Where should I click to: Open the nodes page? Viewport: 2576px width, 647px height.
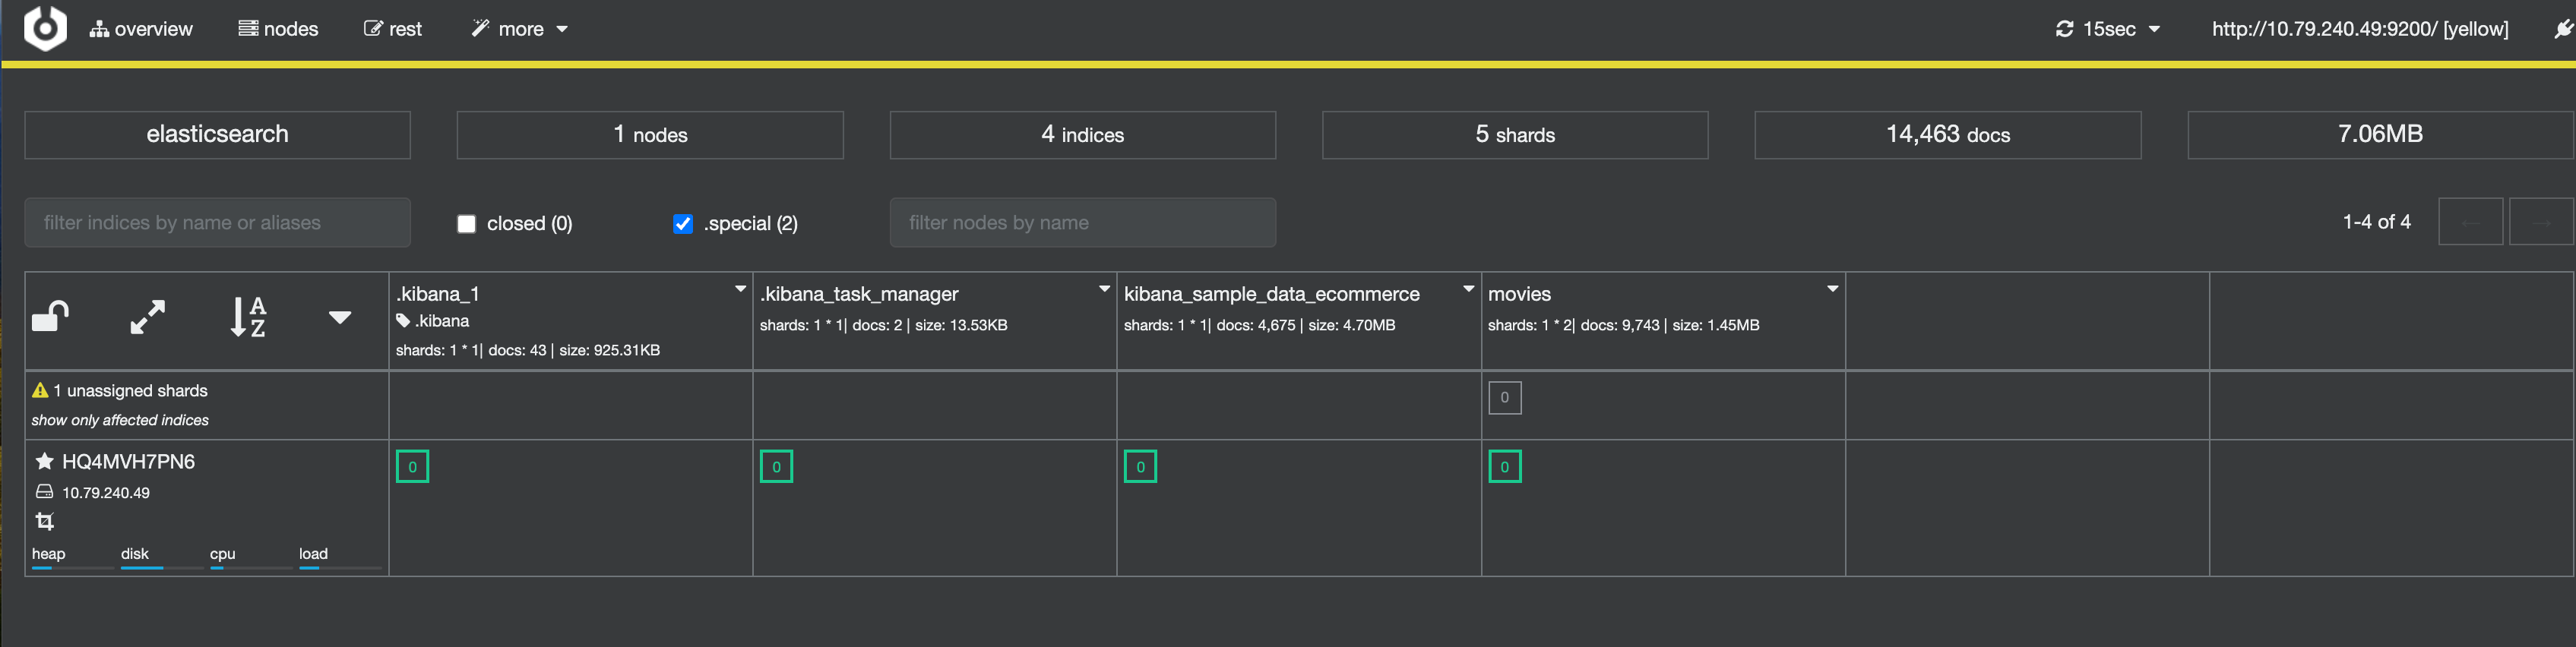point(278,29)
